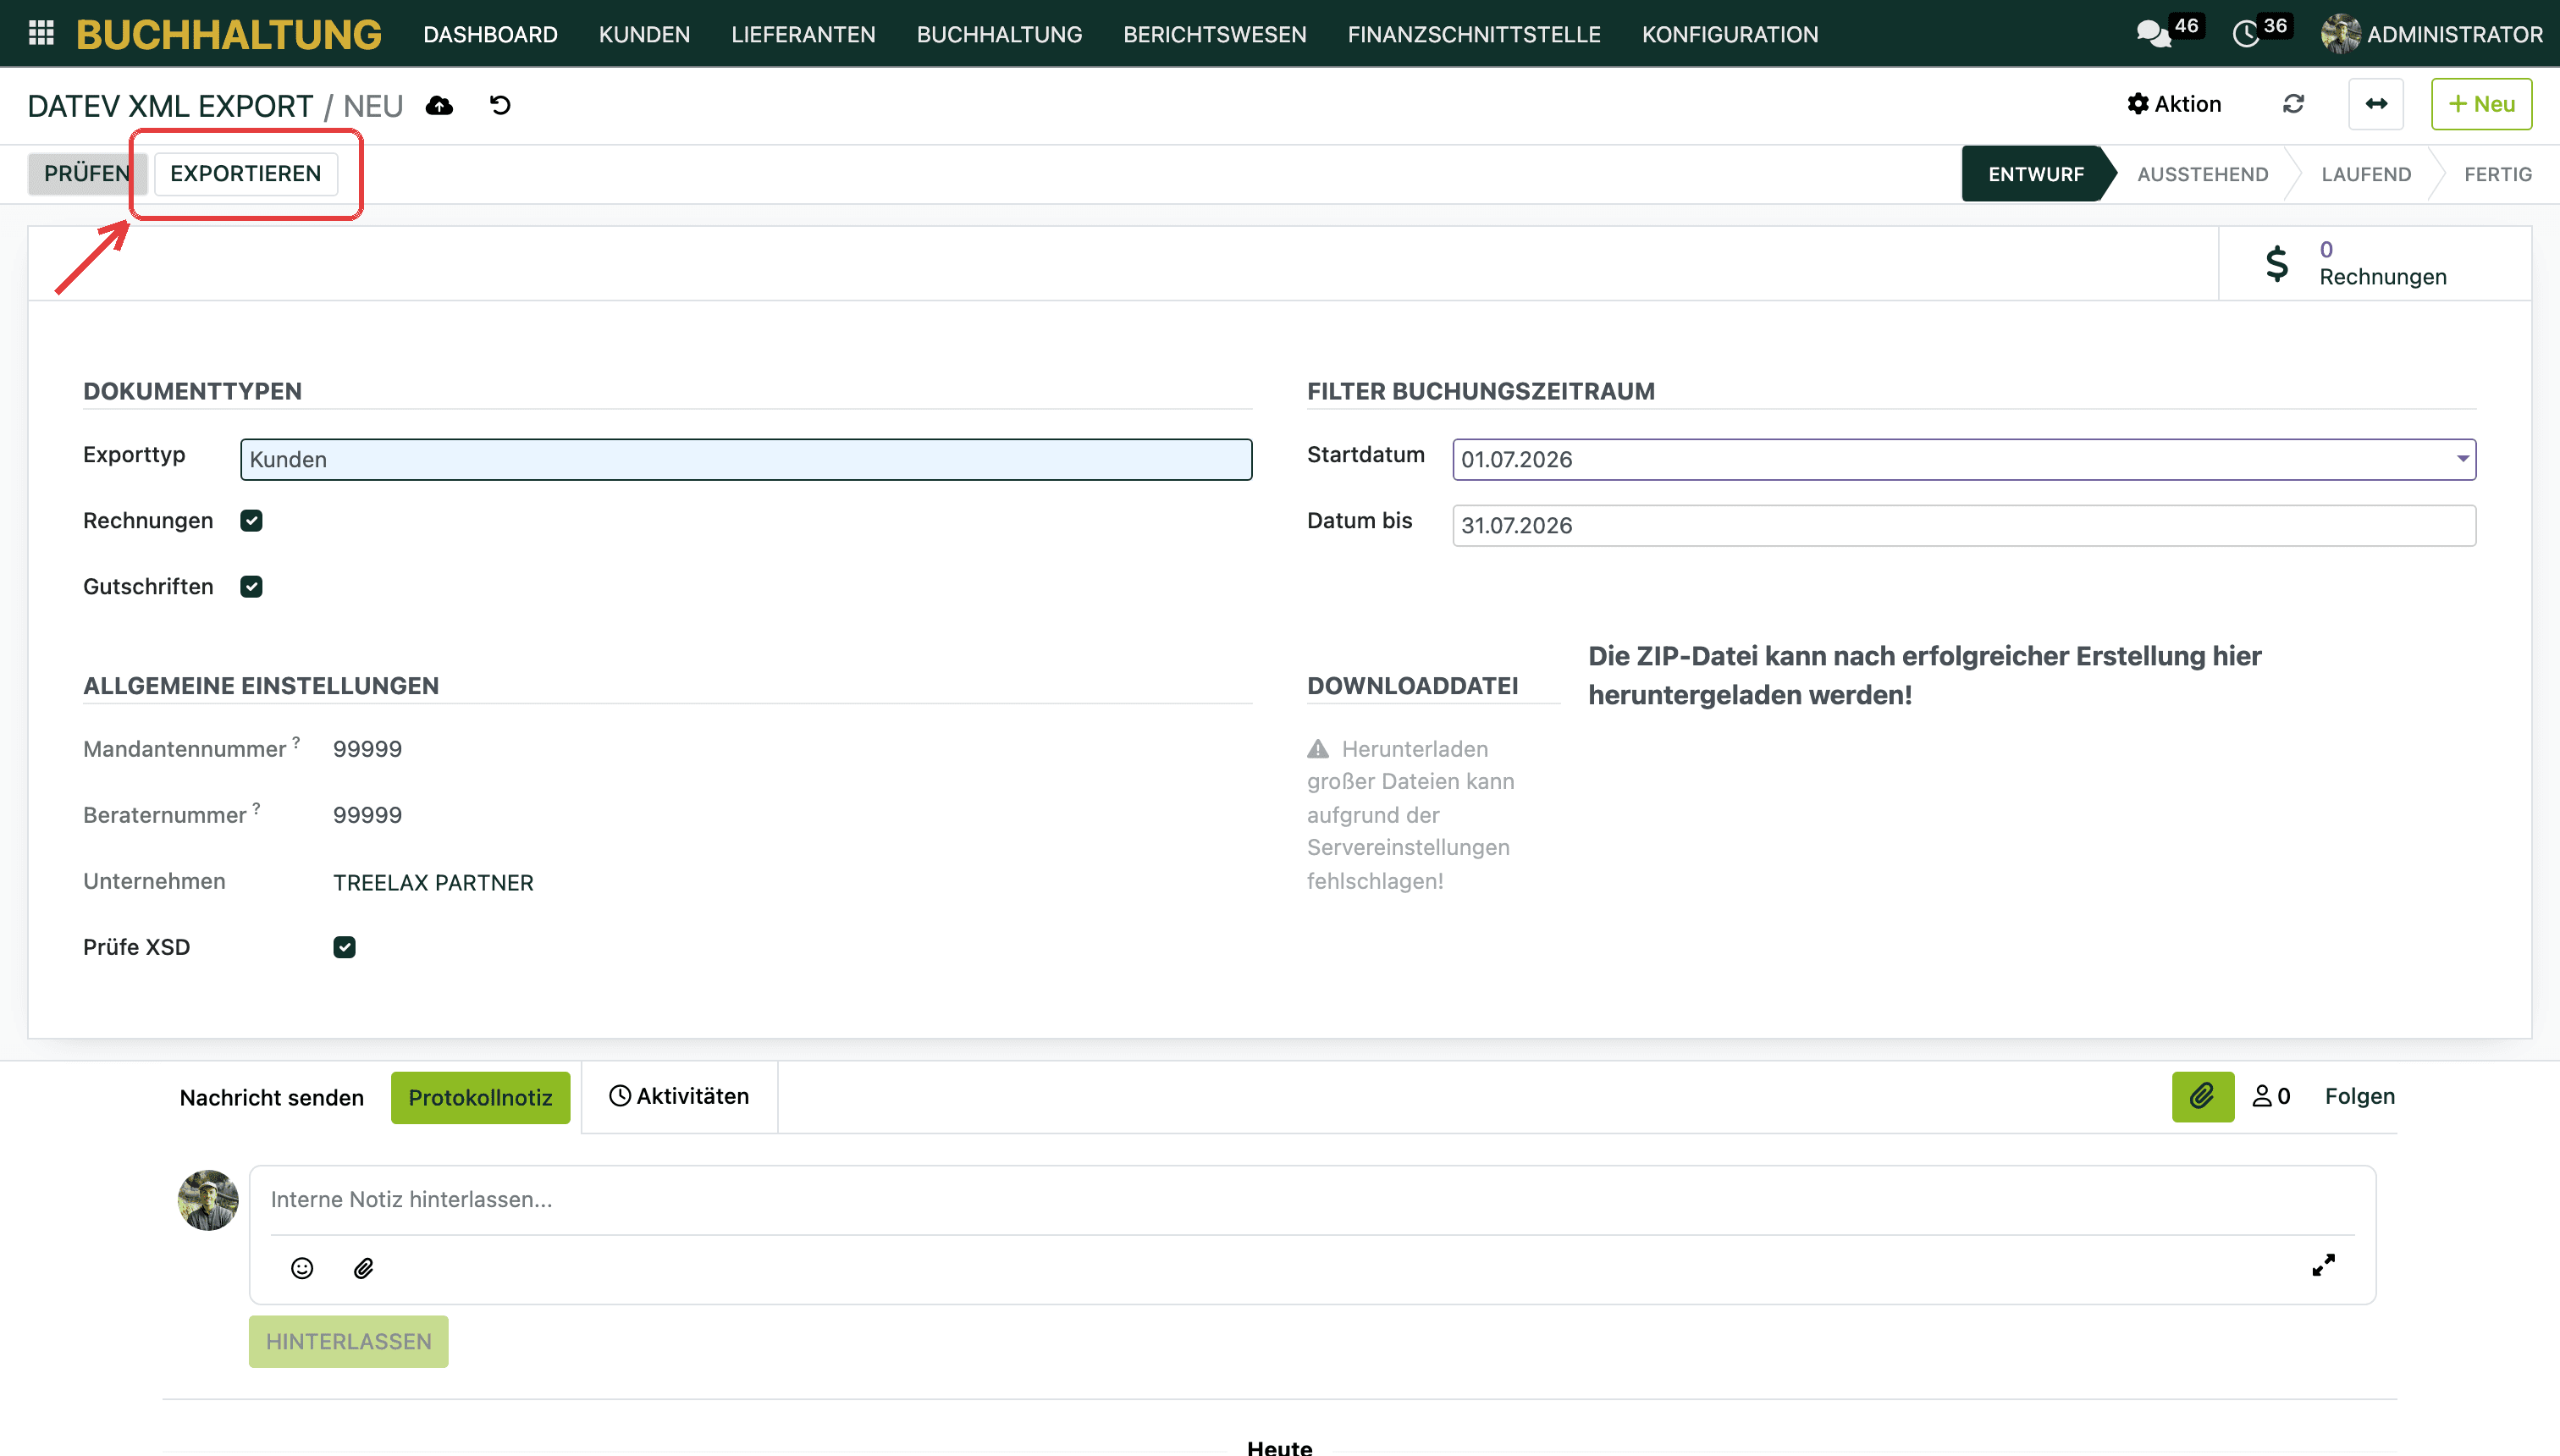Viewport: 2560px width, 1456px height.
Task: Click the administrator avatar
Action: (2340, 34)
